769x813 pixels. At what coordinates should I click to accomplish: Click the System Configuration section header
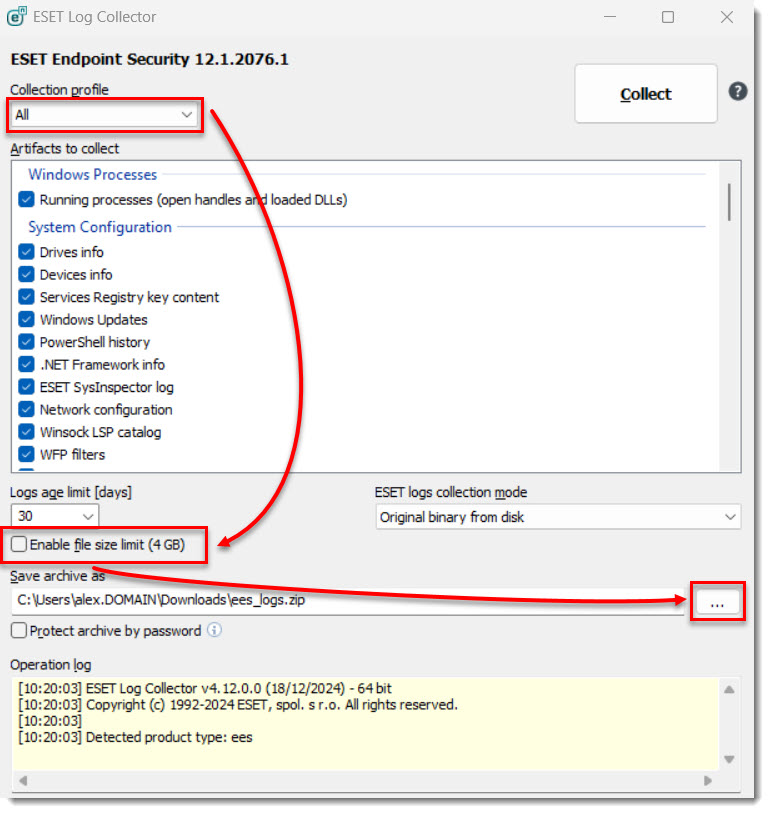[x=100, y=228]
